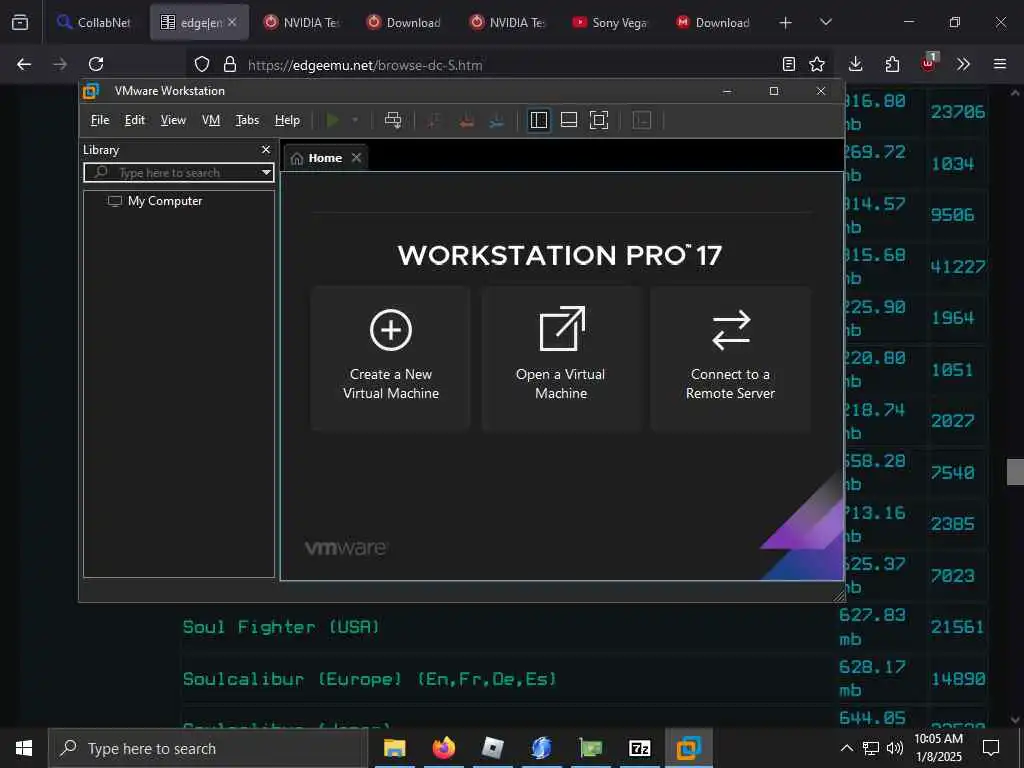
Task: Open the Soul Fighter (USA) link
Action: coord(281,627)
